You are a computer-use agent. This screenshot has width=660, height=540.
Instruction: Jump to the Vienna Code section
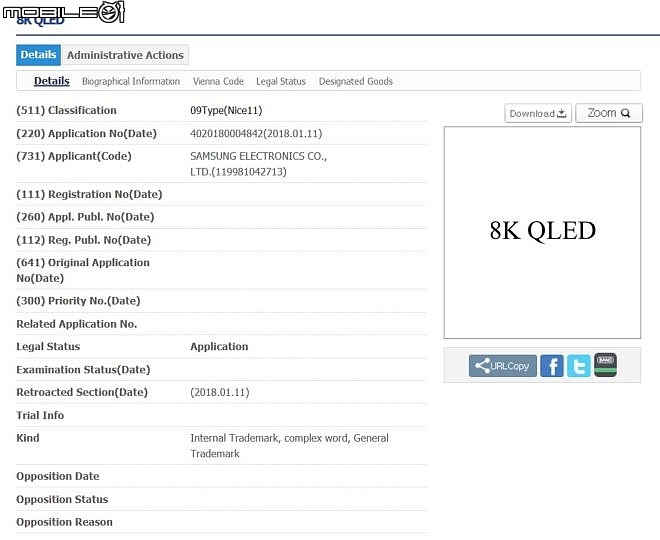pyautogui.click(x=218, y=81)
